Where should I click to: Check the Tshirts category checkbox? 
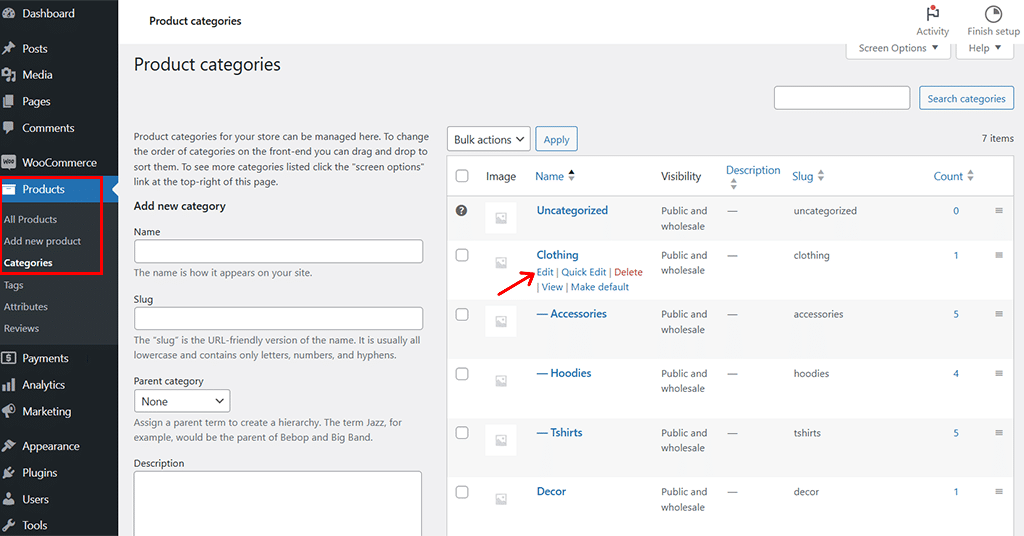(x=462, y=432)
